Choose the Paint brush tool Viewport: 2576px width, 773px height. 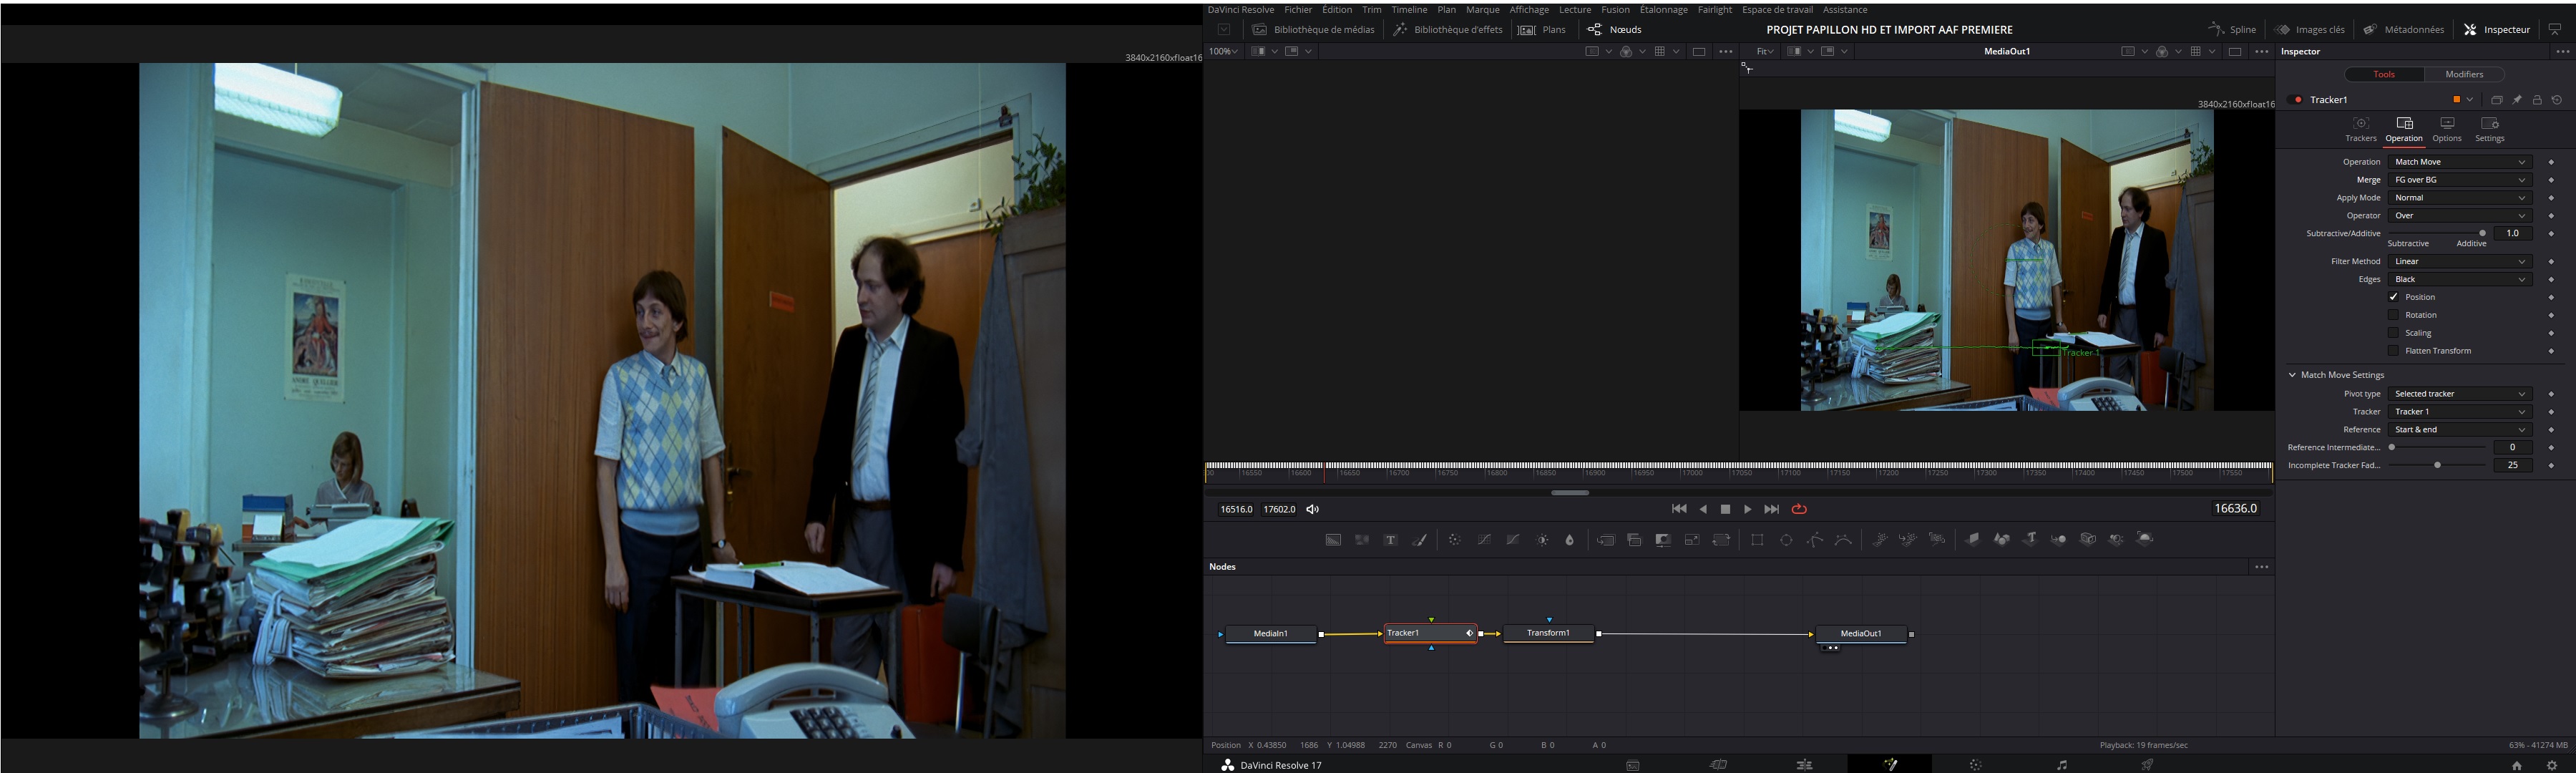pyautogui.click(x=1419, y=540)
